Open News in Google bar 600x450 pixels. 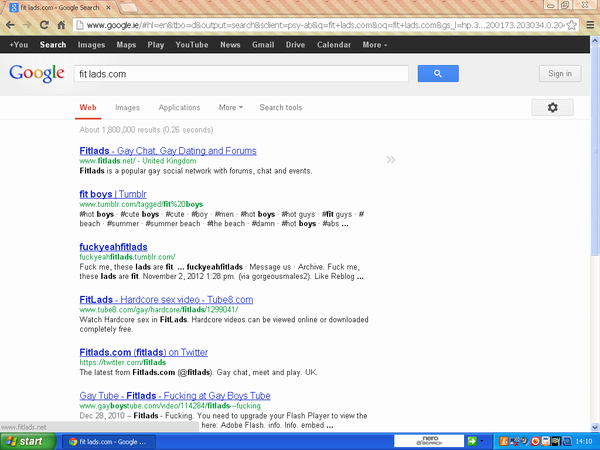[x=230, y=45]
